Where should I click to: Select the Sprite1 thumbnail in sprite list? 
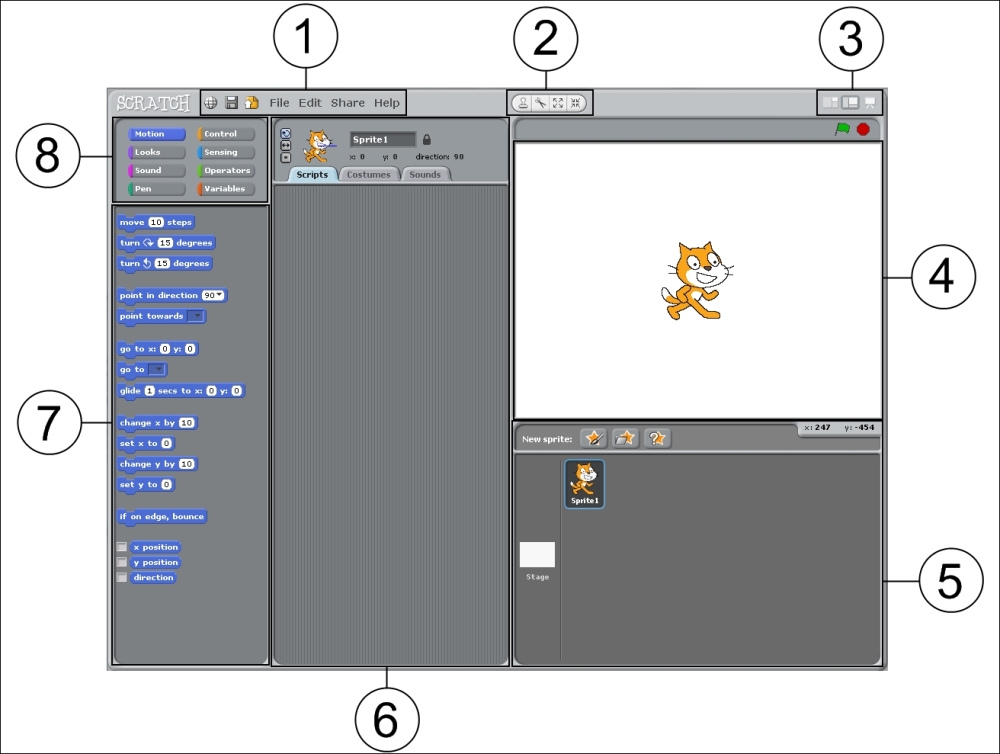click(x=585, y=484)
